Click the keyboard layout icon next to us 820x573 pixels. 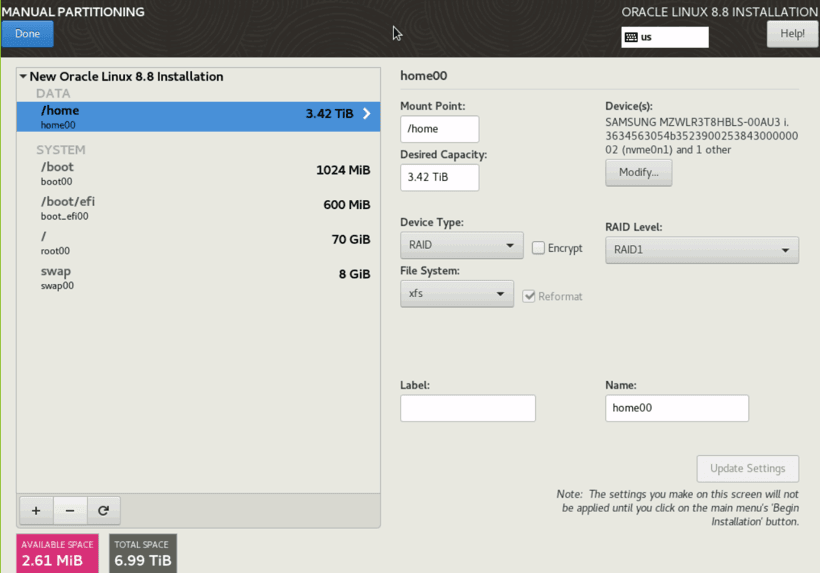[631, 37]
